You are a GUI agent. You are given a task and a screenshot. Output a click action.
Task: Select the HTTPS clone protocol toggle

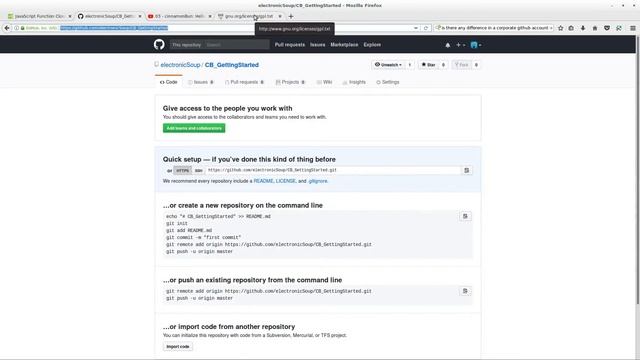tap(182, 171)
